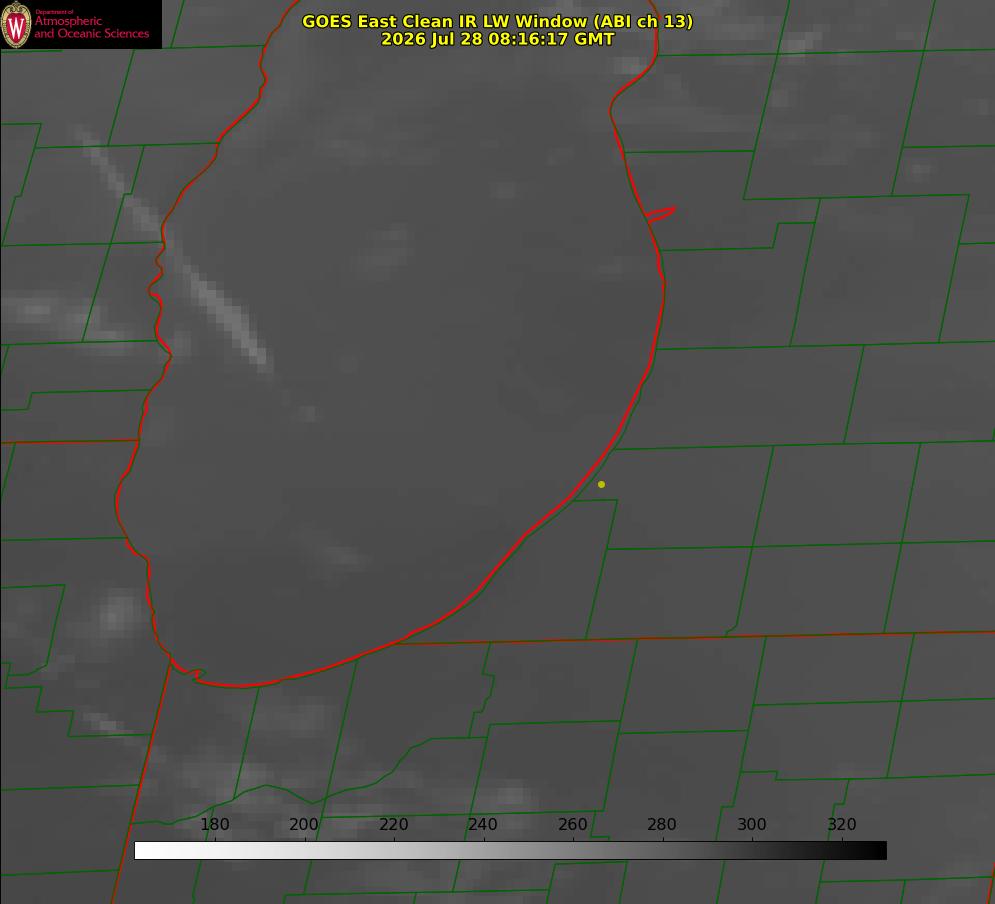This screenshot has height=904, width=995.
Task: Click the 2026 Jul 28 08:16:17 GMT timestamp
Action: coord(498,39)
